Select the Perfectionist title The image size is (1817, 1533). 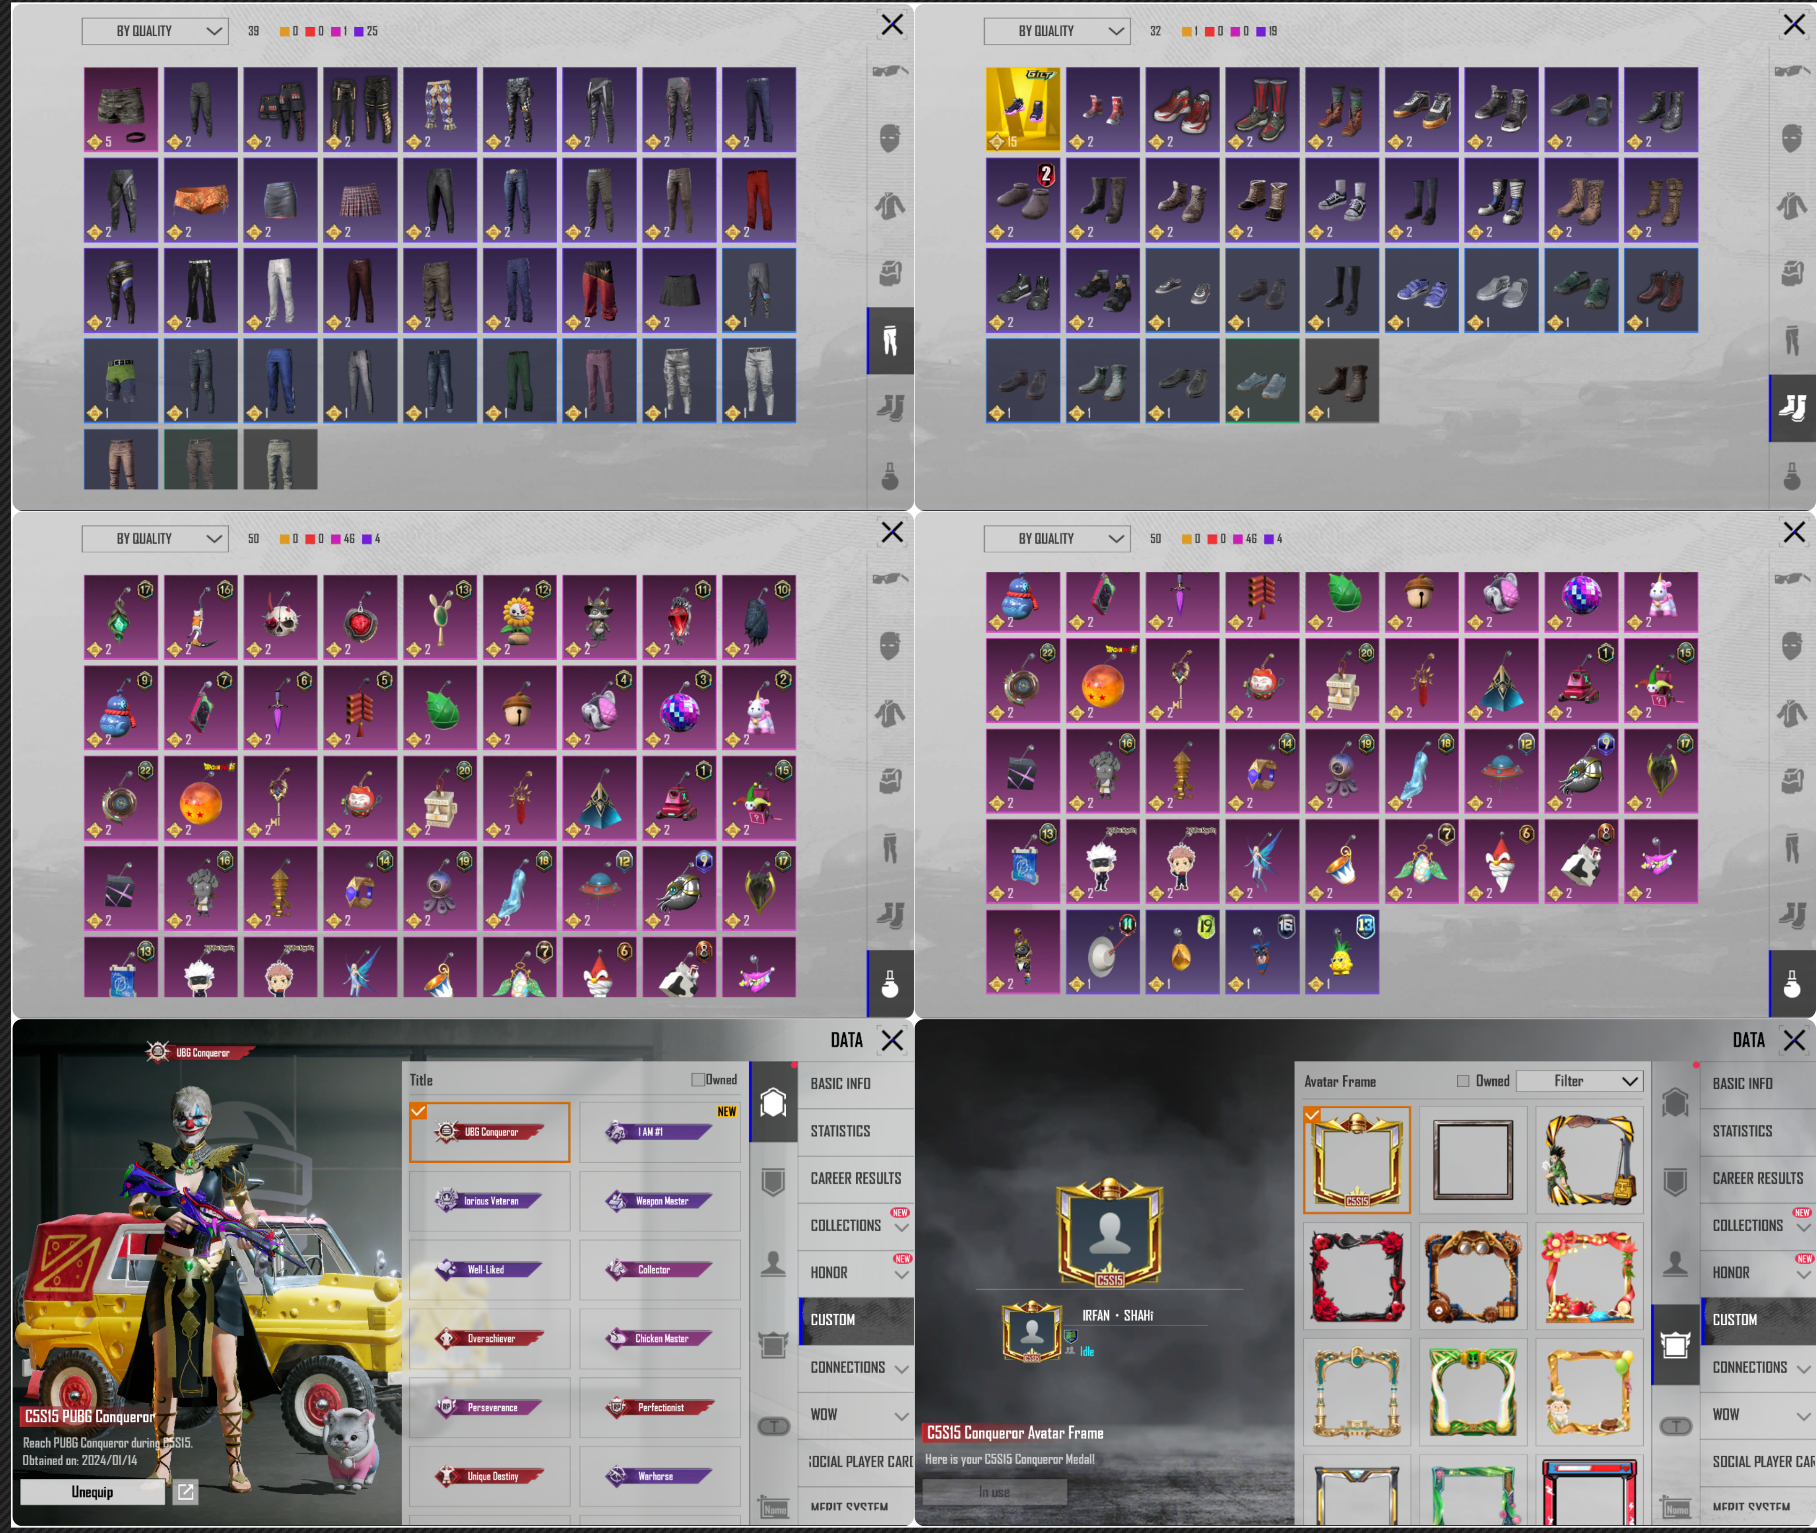(659, 1407)
